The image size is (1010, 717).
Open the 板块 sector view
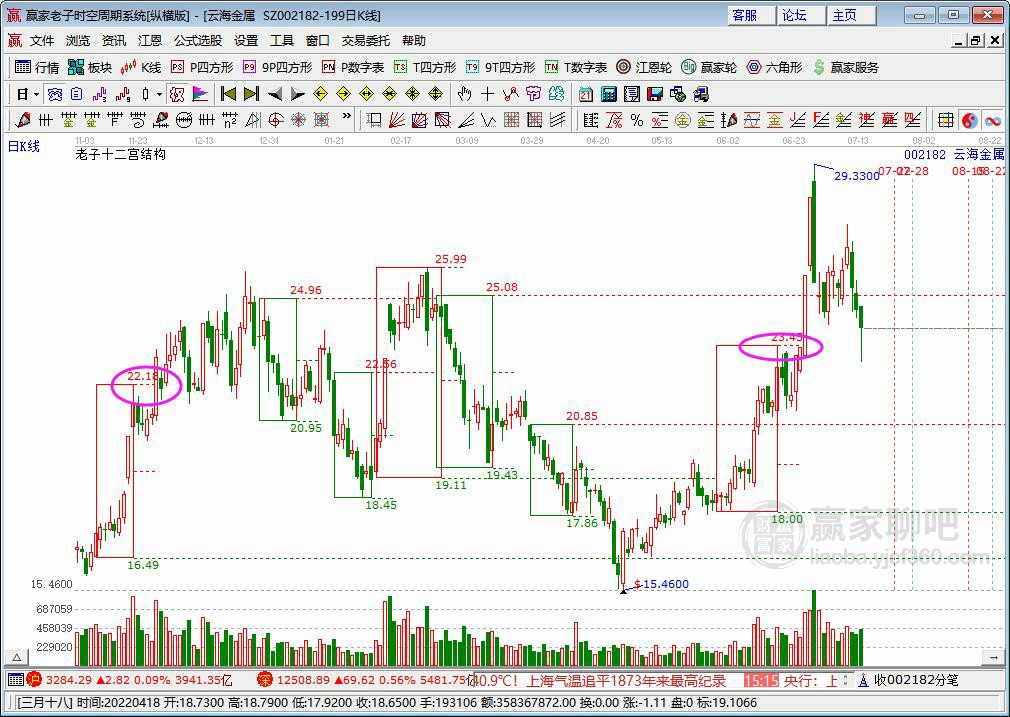90,67
